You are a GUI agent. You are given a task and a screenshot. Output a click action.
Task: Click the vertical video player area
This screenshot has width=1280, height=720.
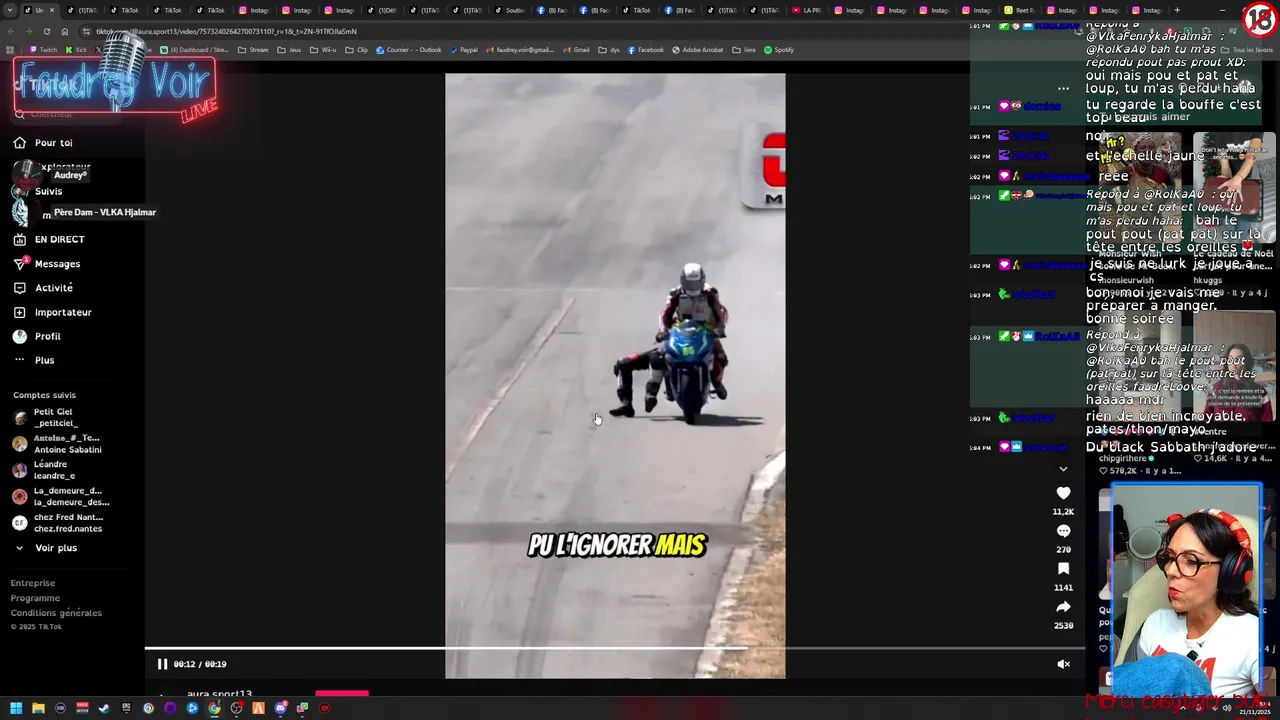coord(615,375)
